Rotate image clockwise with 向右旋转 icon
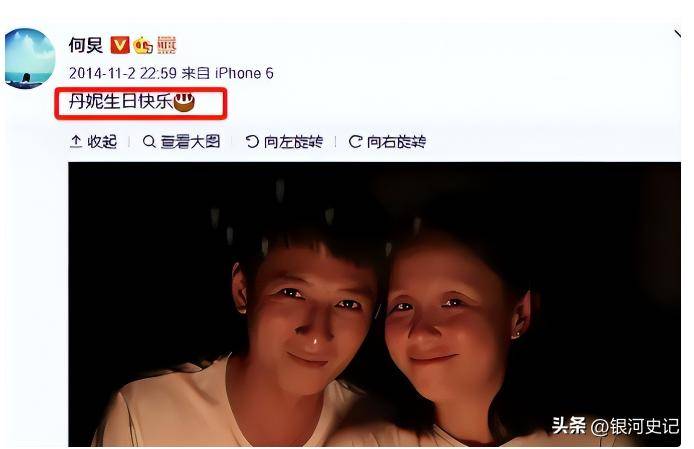Image resolution: width=694 pixels, height=449 pixels. (355, 142)
